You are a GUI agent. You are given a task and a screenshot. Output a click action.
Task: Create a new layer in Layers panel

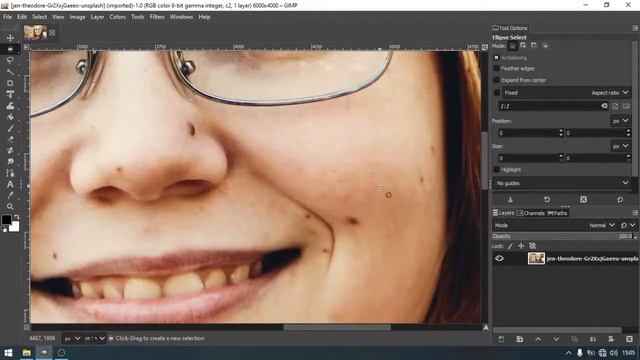501,339
